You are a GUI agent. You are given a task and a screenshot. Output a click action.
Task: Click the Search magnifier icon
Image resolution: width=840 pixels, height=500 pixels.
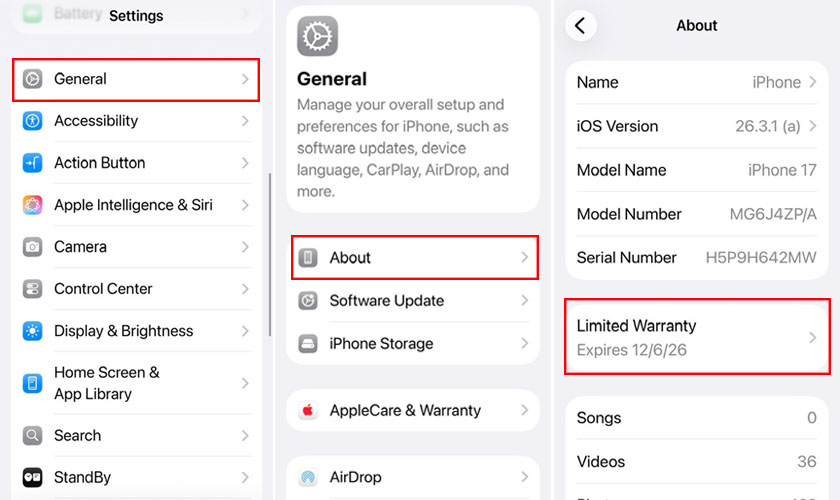tap(32, 435)
